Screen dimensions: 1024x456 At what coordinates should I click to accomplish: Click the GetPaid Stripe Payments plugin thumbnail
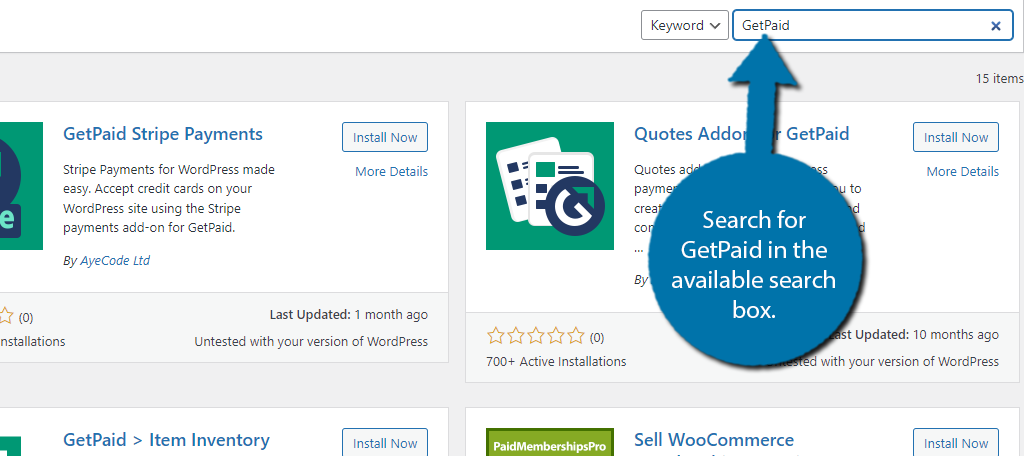21,186
